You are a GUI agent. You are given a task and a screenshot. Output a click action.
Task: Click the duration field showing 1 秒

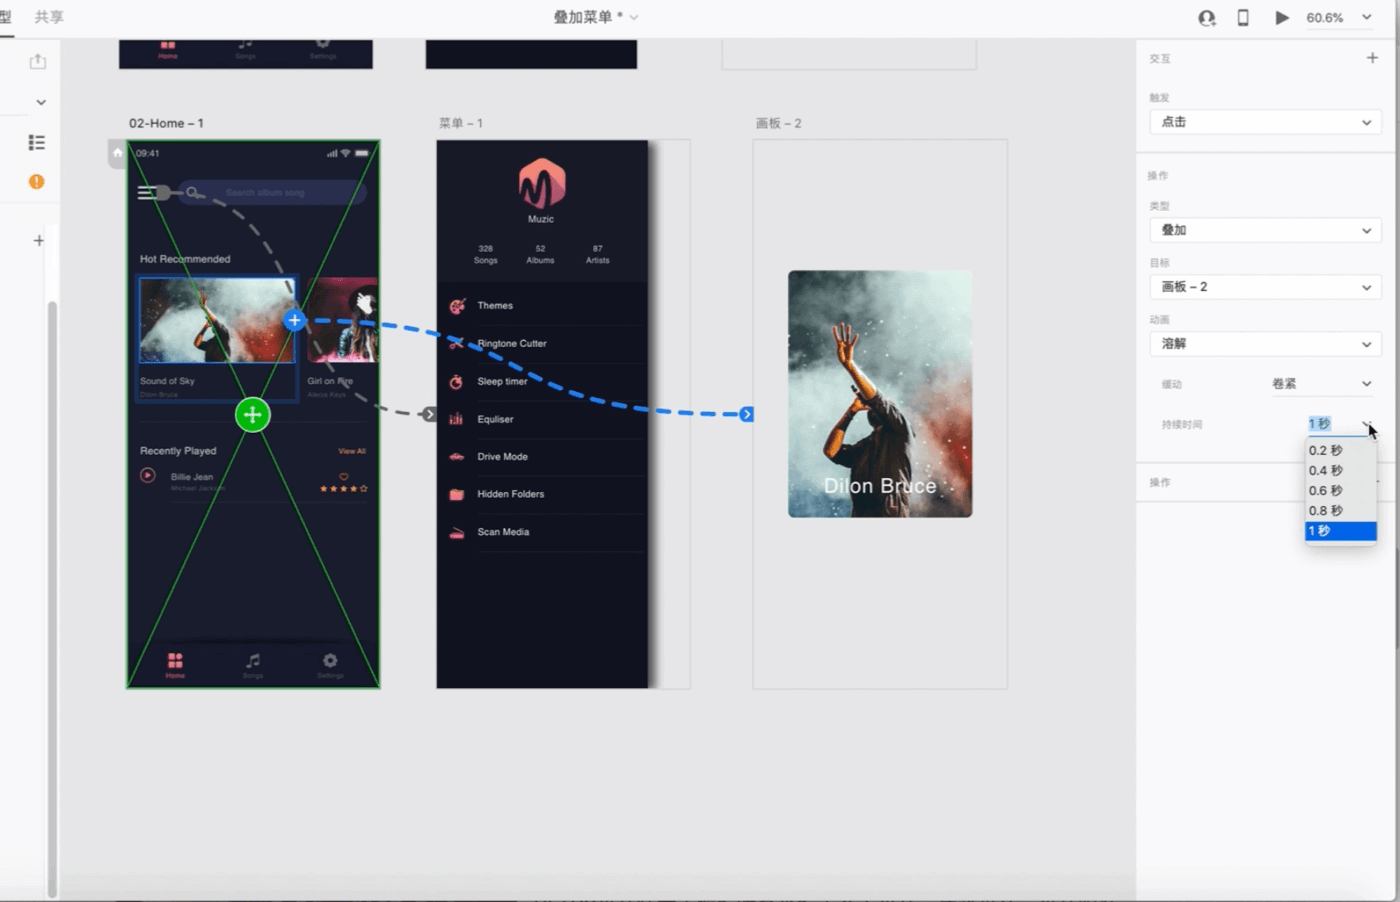[x=1319, y=424]
